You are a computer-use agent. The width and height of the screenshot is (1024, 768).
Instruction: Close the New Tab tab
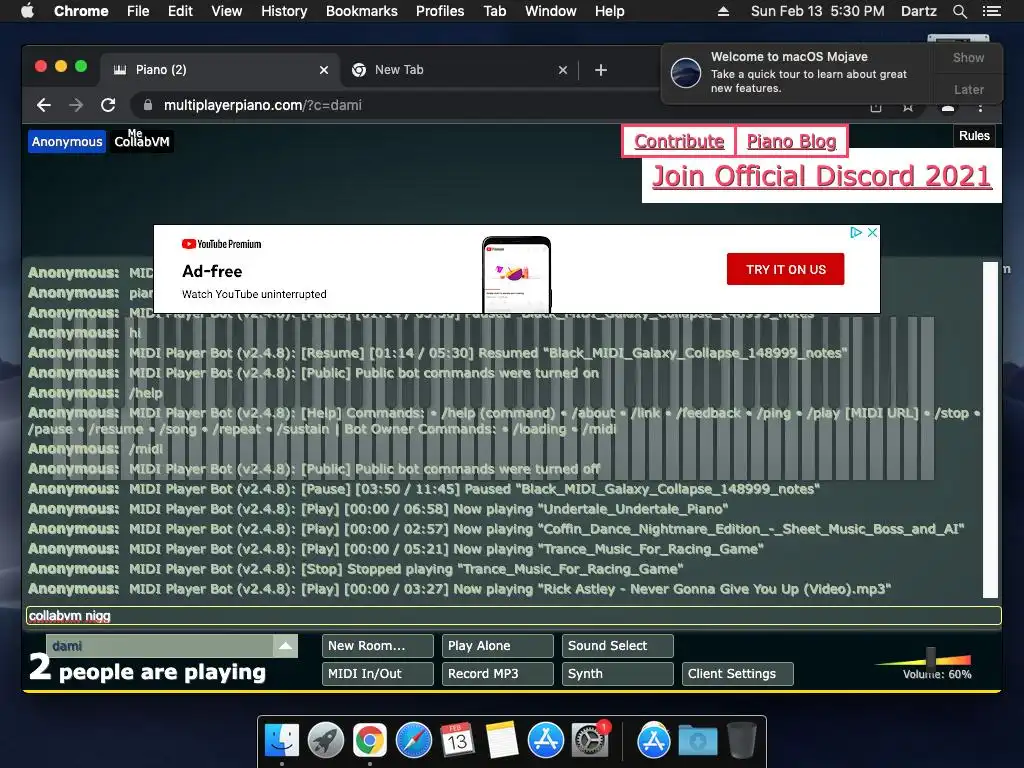tap(563, 70)
